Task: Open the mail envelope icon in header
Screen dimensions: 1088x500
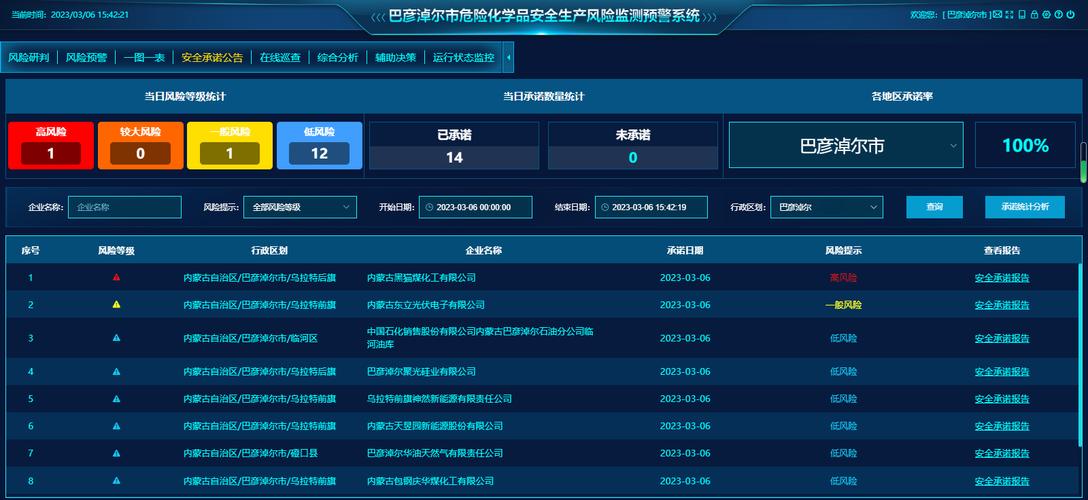Action: point(997,15)
